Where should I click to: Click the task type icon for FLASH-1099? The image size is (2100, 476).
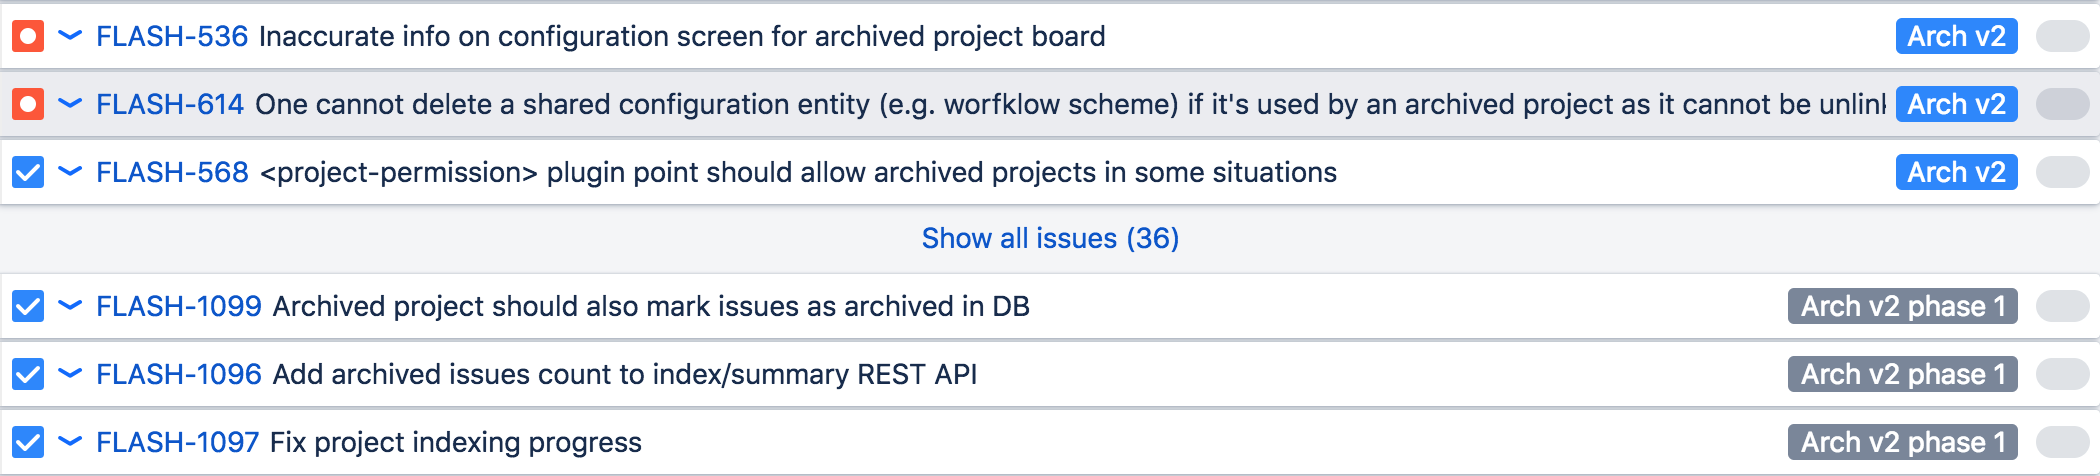(x=28, y=306)
